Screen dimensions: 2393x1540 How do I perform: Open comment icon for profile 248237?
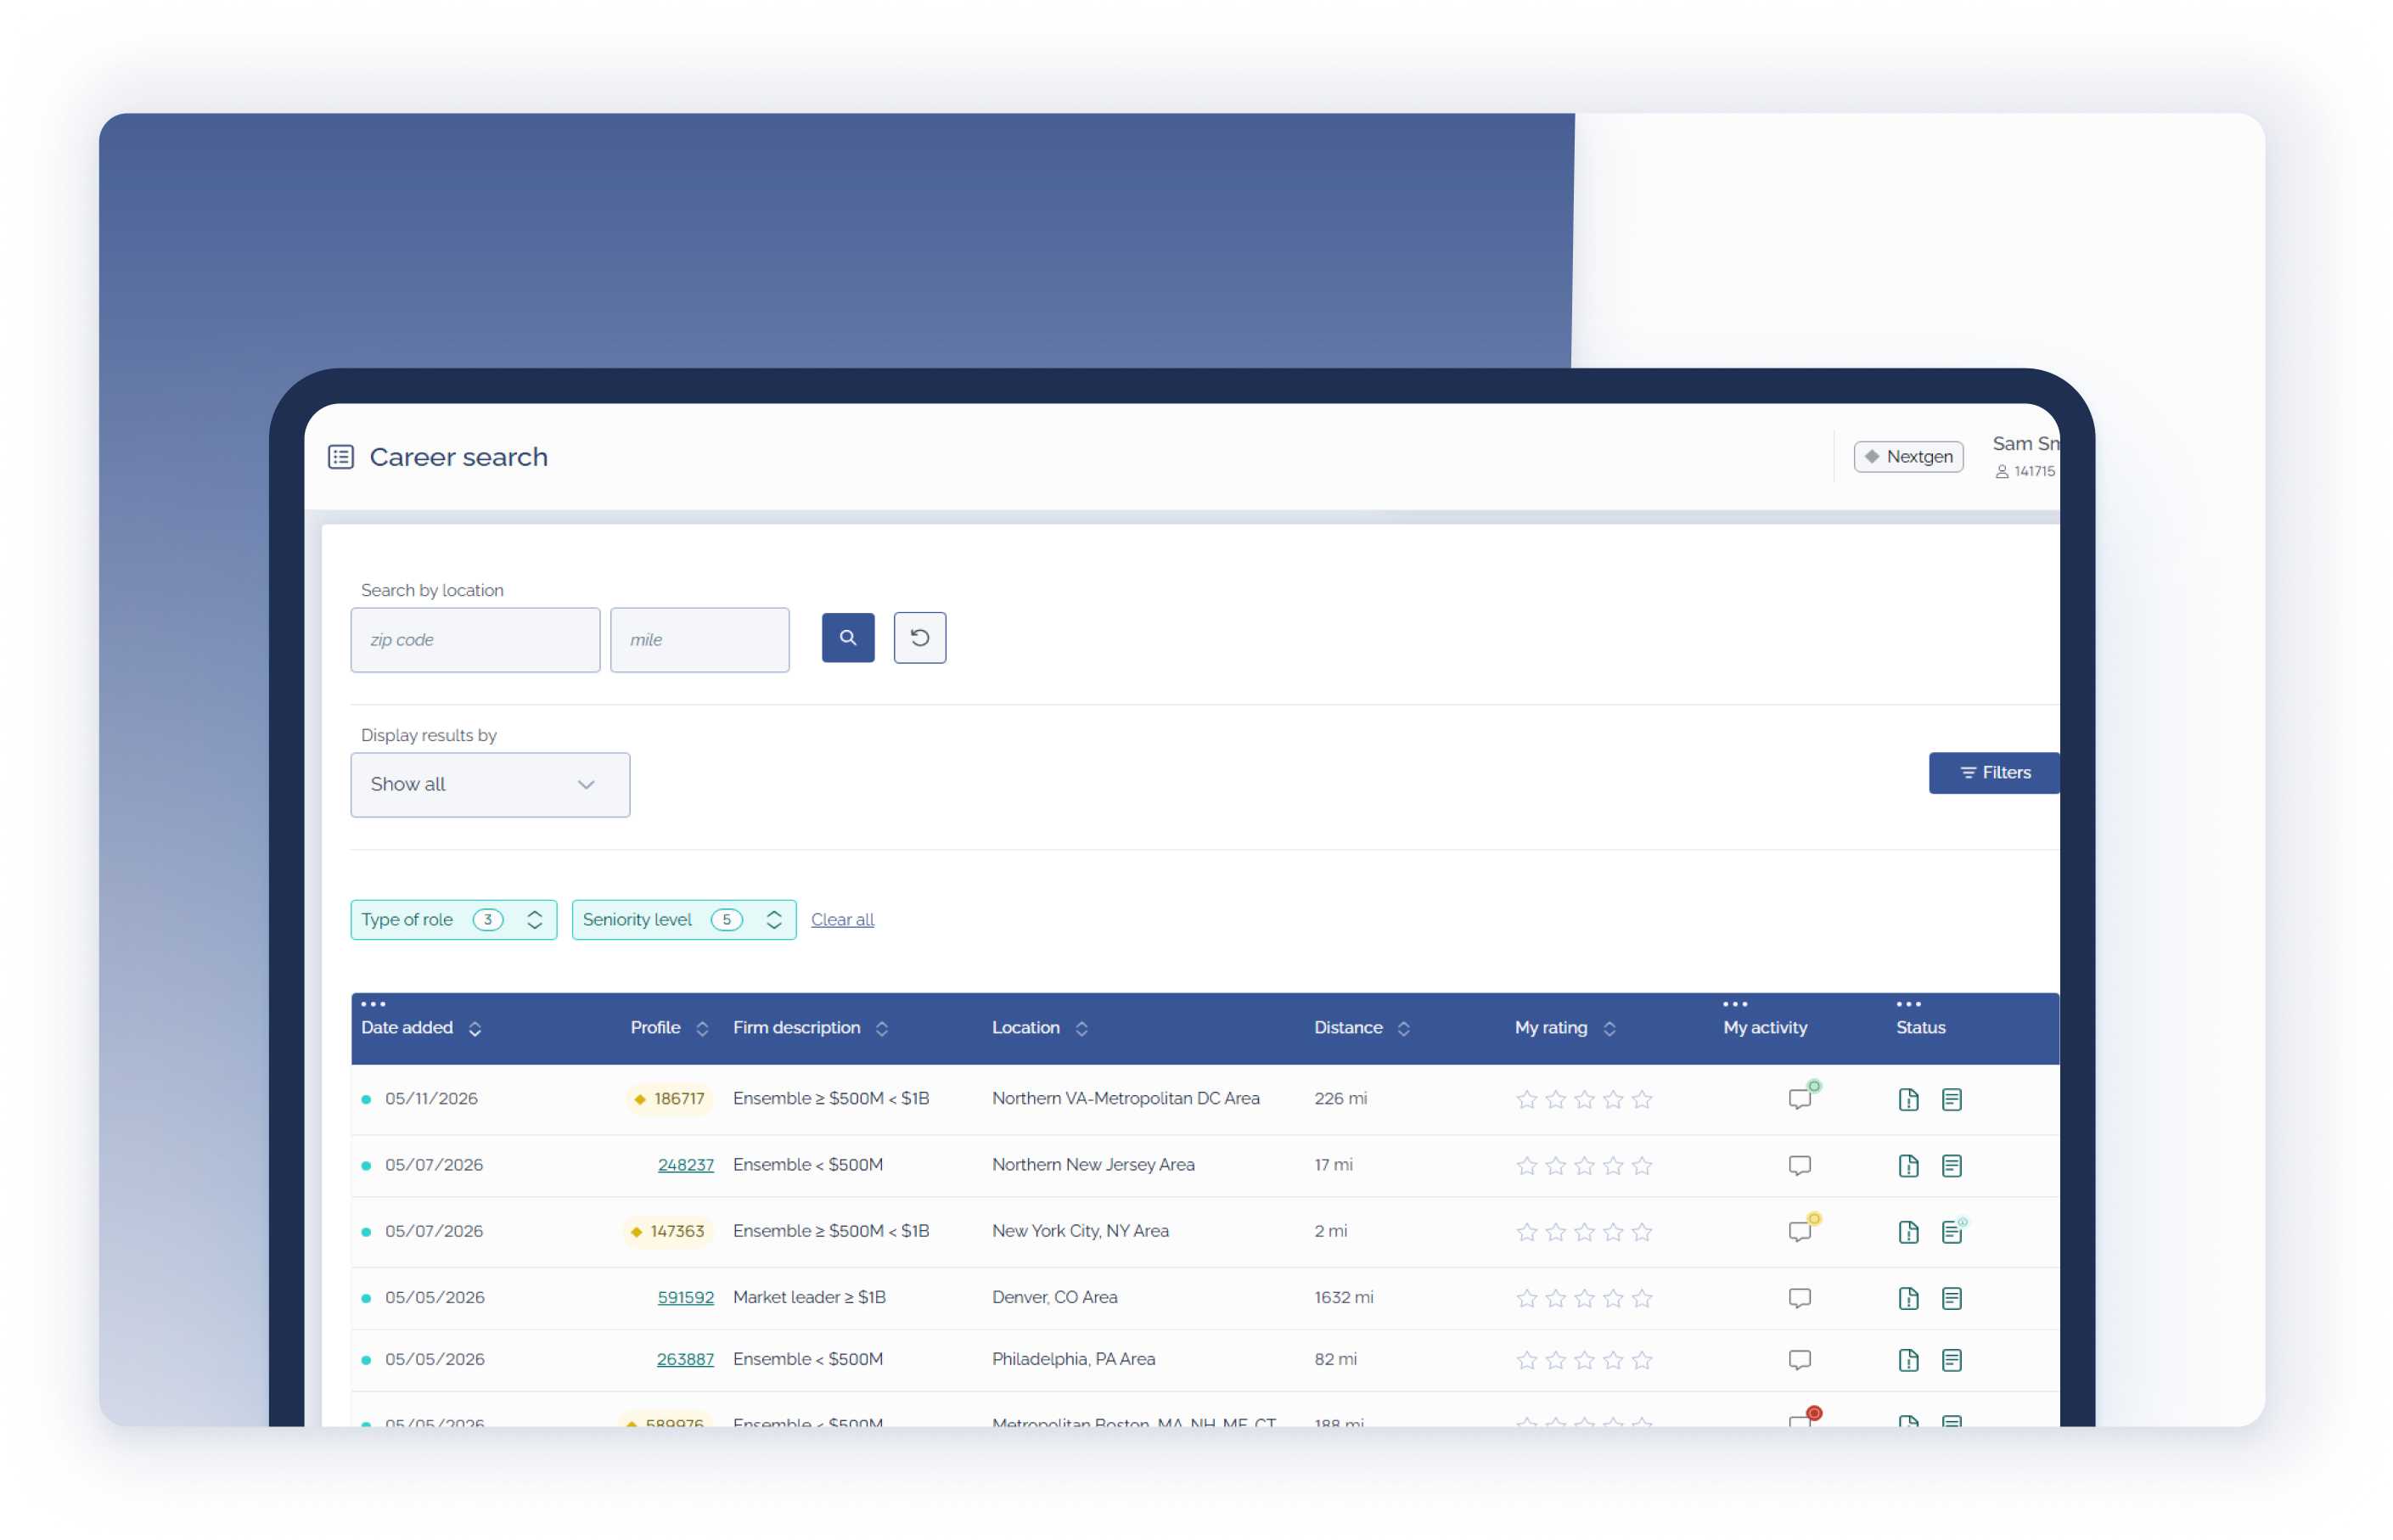click(x=1800, y=1166)
